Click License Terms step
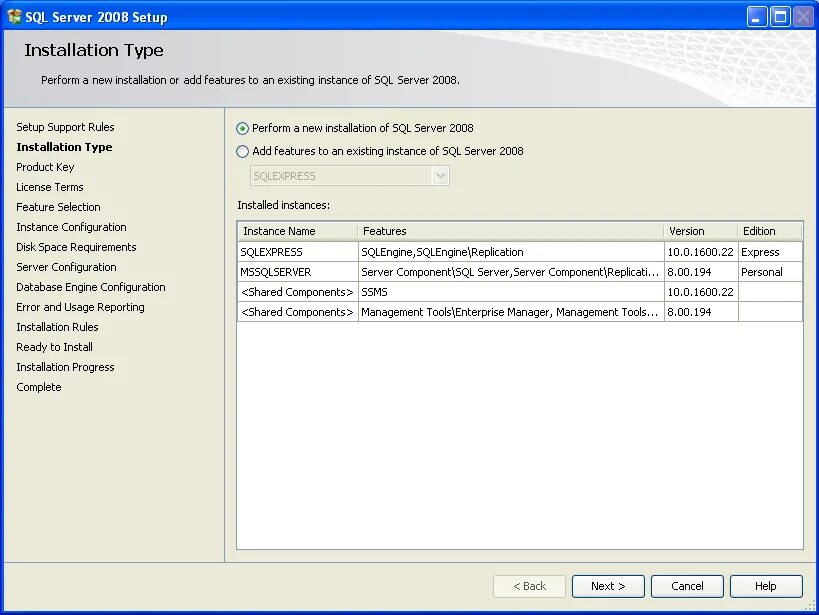Screen dimensions: 819x615 click(50, 187)
